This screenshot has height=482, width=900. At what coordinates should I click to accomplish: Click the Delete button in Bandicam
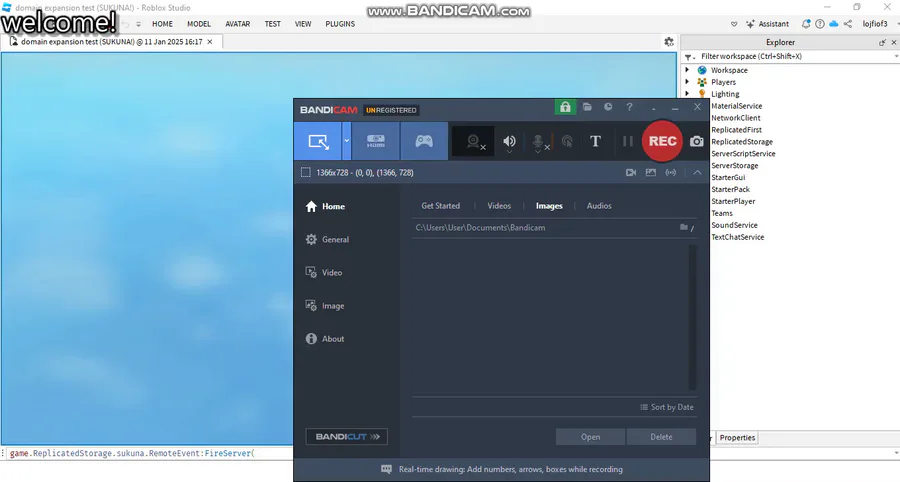pos(661,437)
